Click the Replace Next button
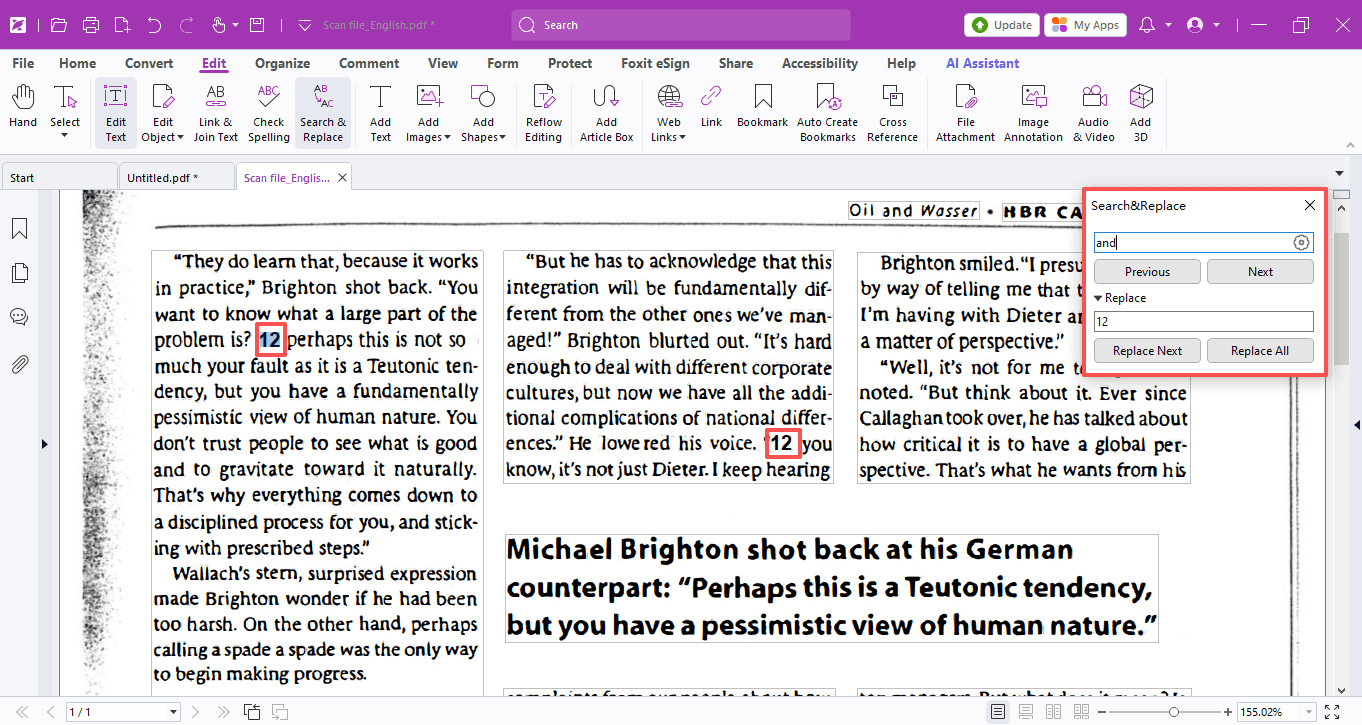This screenshot has width=1362, height=725. (x=1147, y=351)
